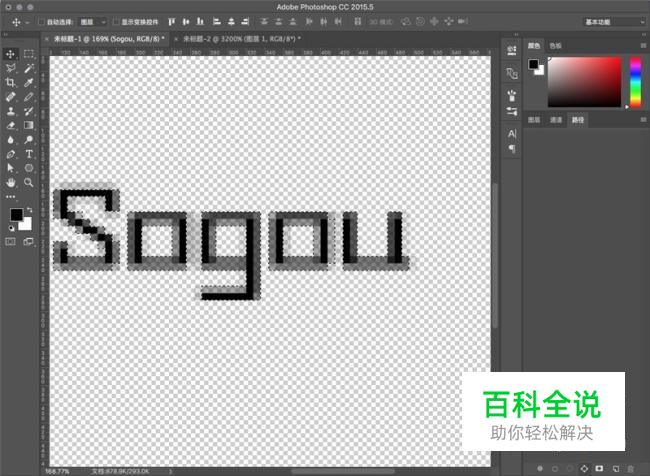
Task: Open the Move tool preset picker arrow
Action: coord(27,22)
